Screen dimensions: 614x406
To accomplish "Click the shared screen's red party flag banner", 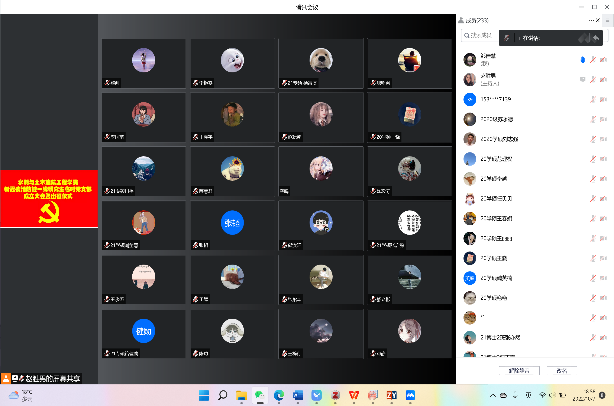I will pyautogui.click(x=49, y=198).
